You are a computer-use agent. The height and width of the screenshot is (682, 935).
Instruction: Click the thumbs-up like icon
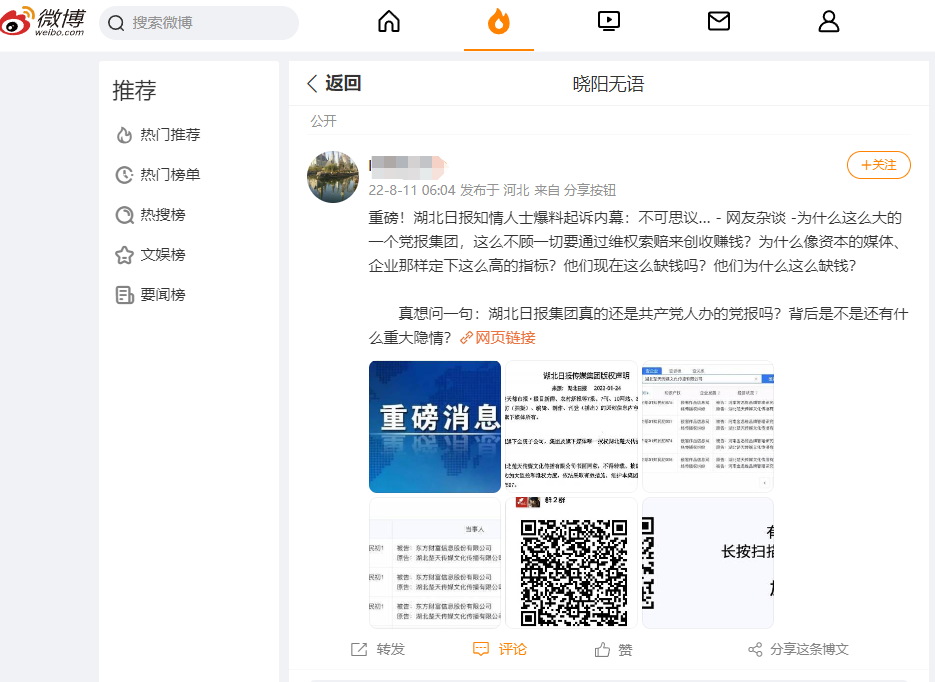click(602, 649)
